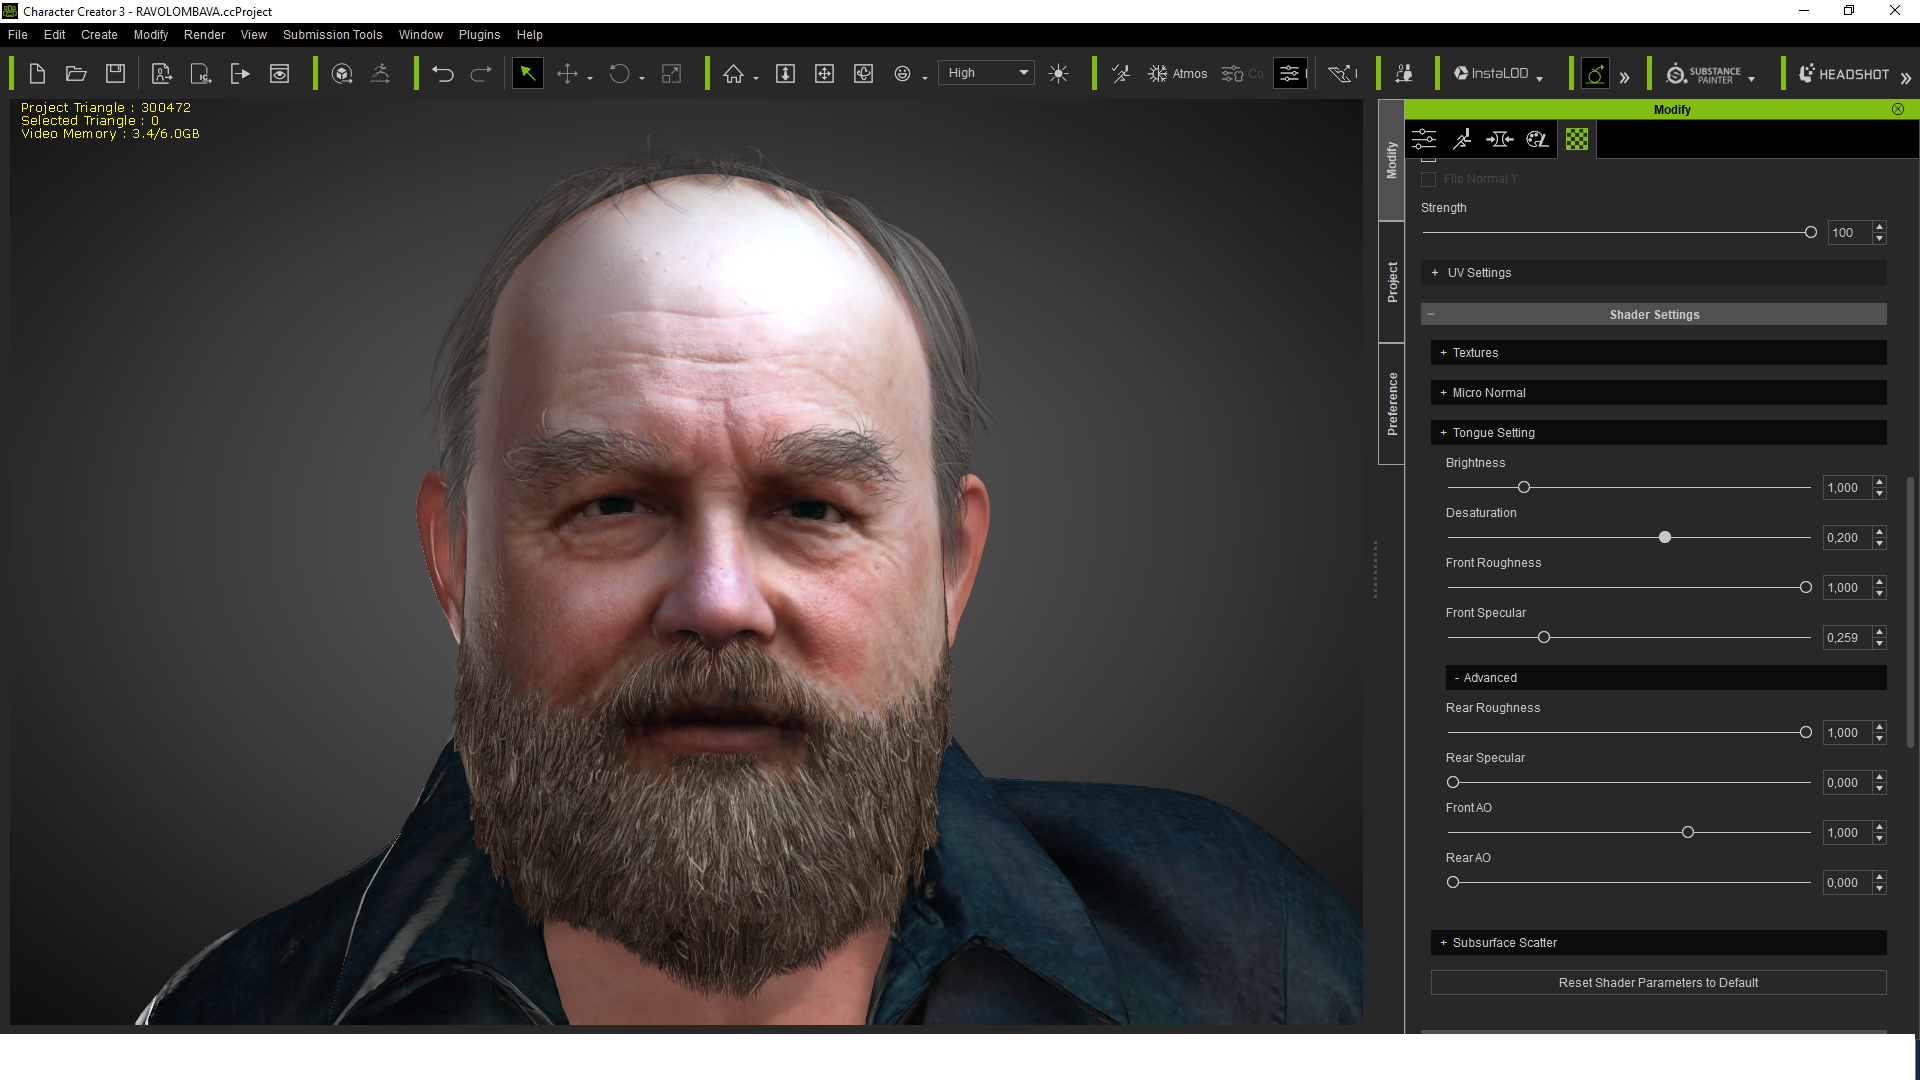Click the Front Specular slider handle
1920x1080 pixels.
coord(1544,638)
